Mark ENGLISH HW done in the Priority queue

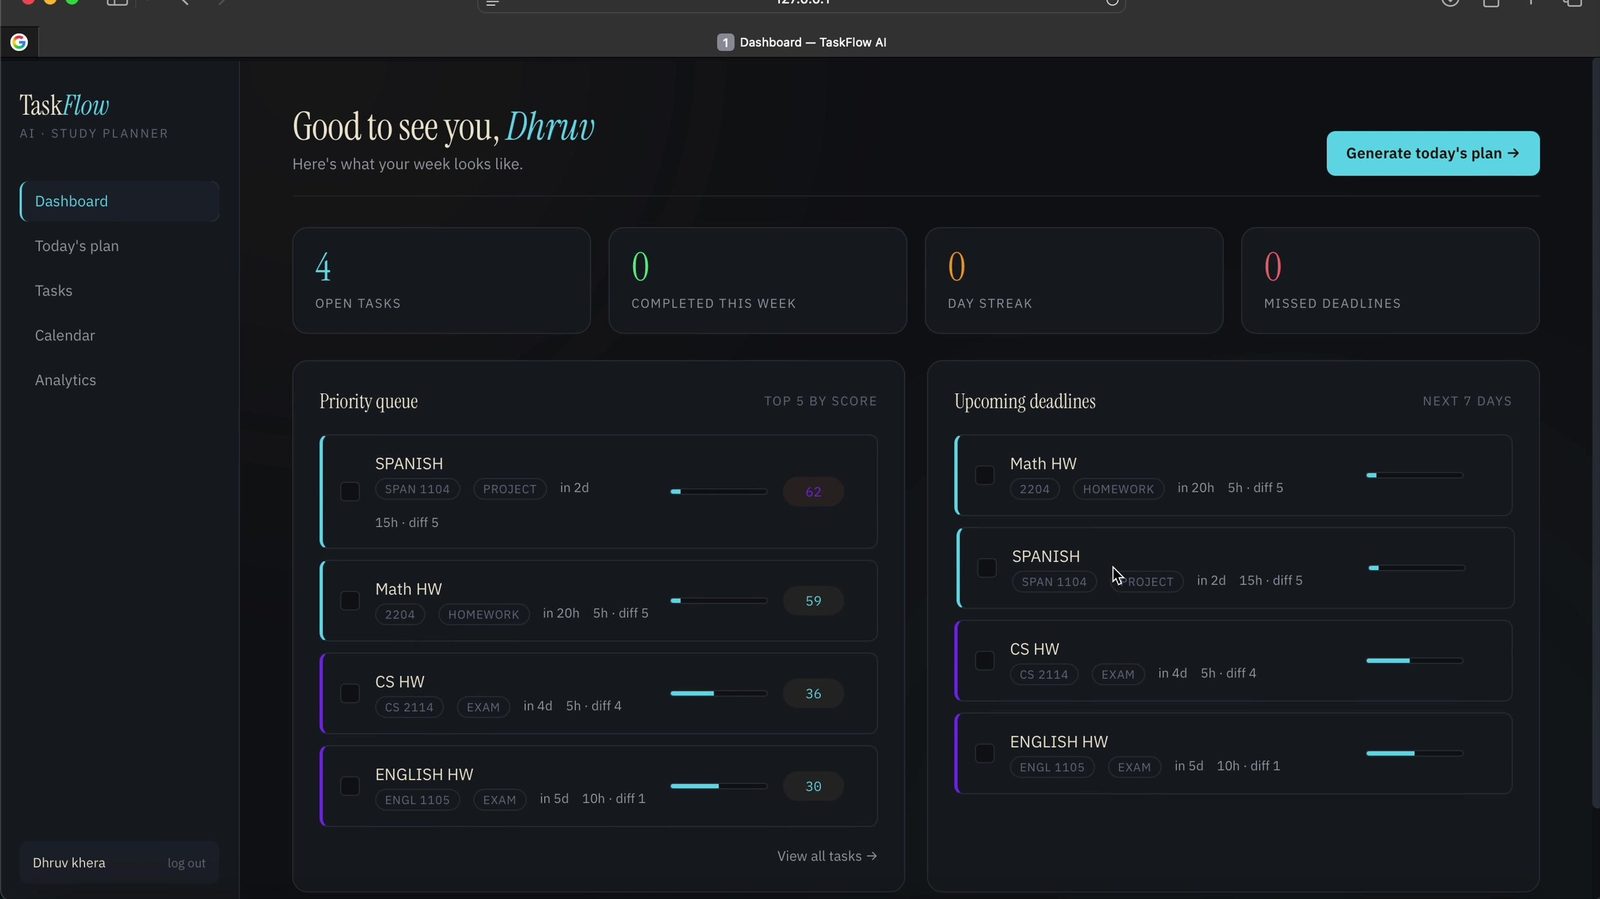(x=350, y=786)
